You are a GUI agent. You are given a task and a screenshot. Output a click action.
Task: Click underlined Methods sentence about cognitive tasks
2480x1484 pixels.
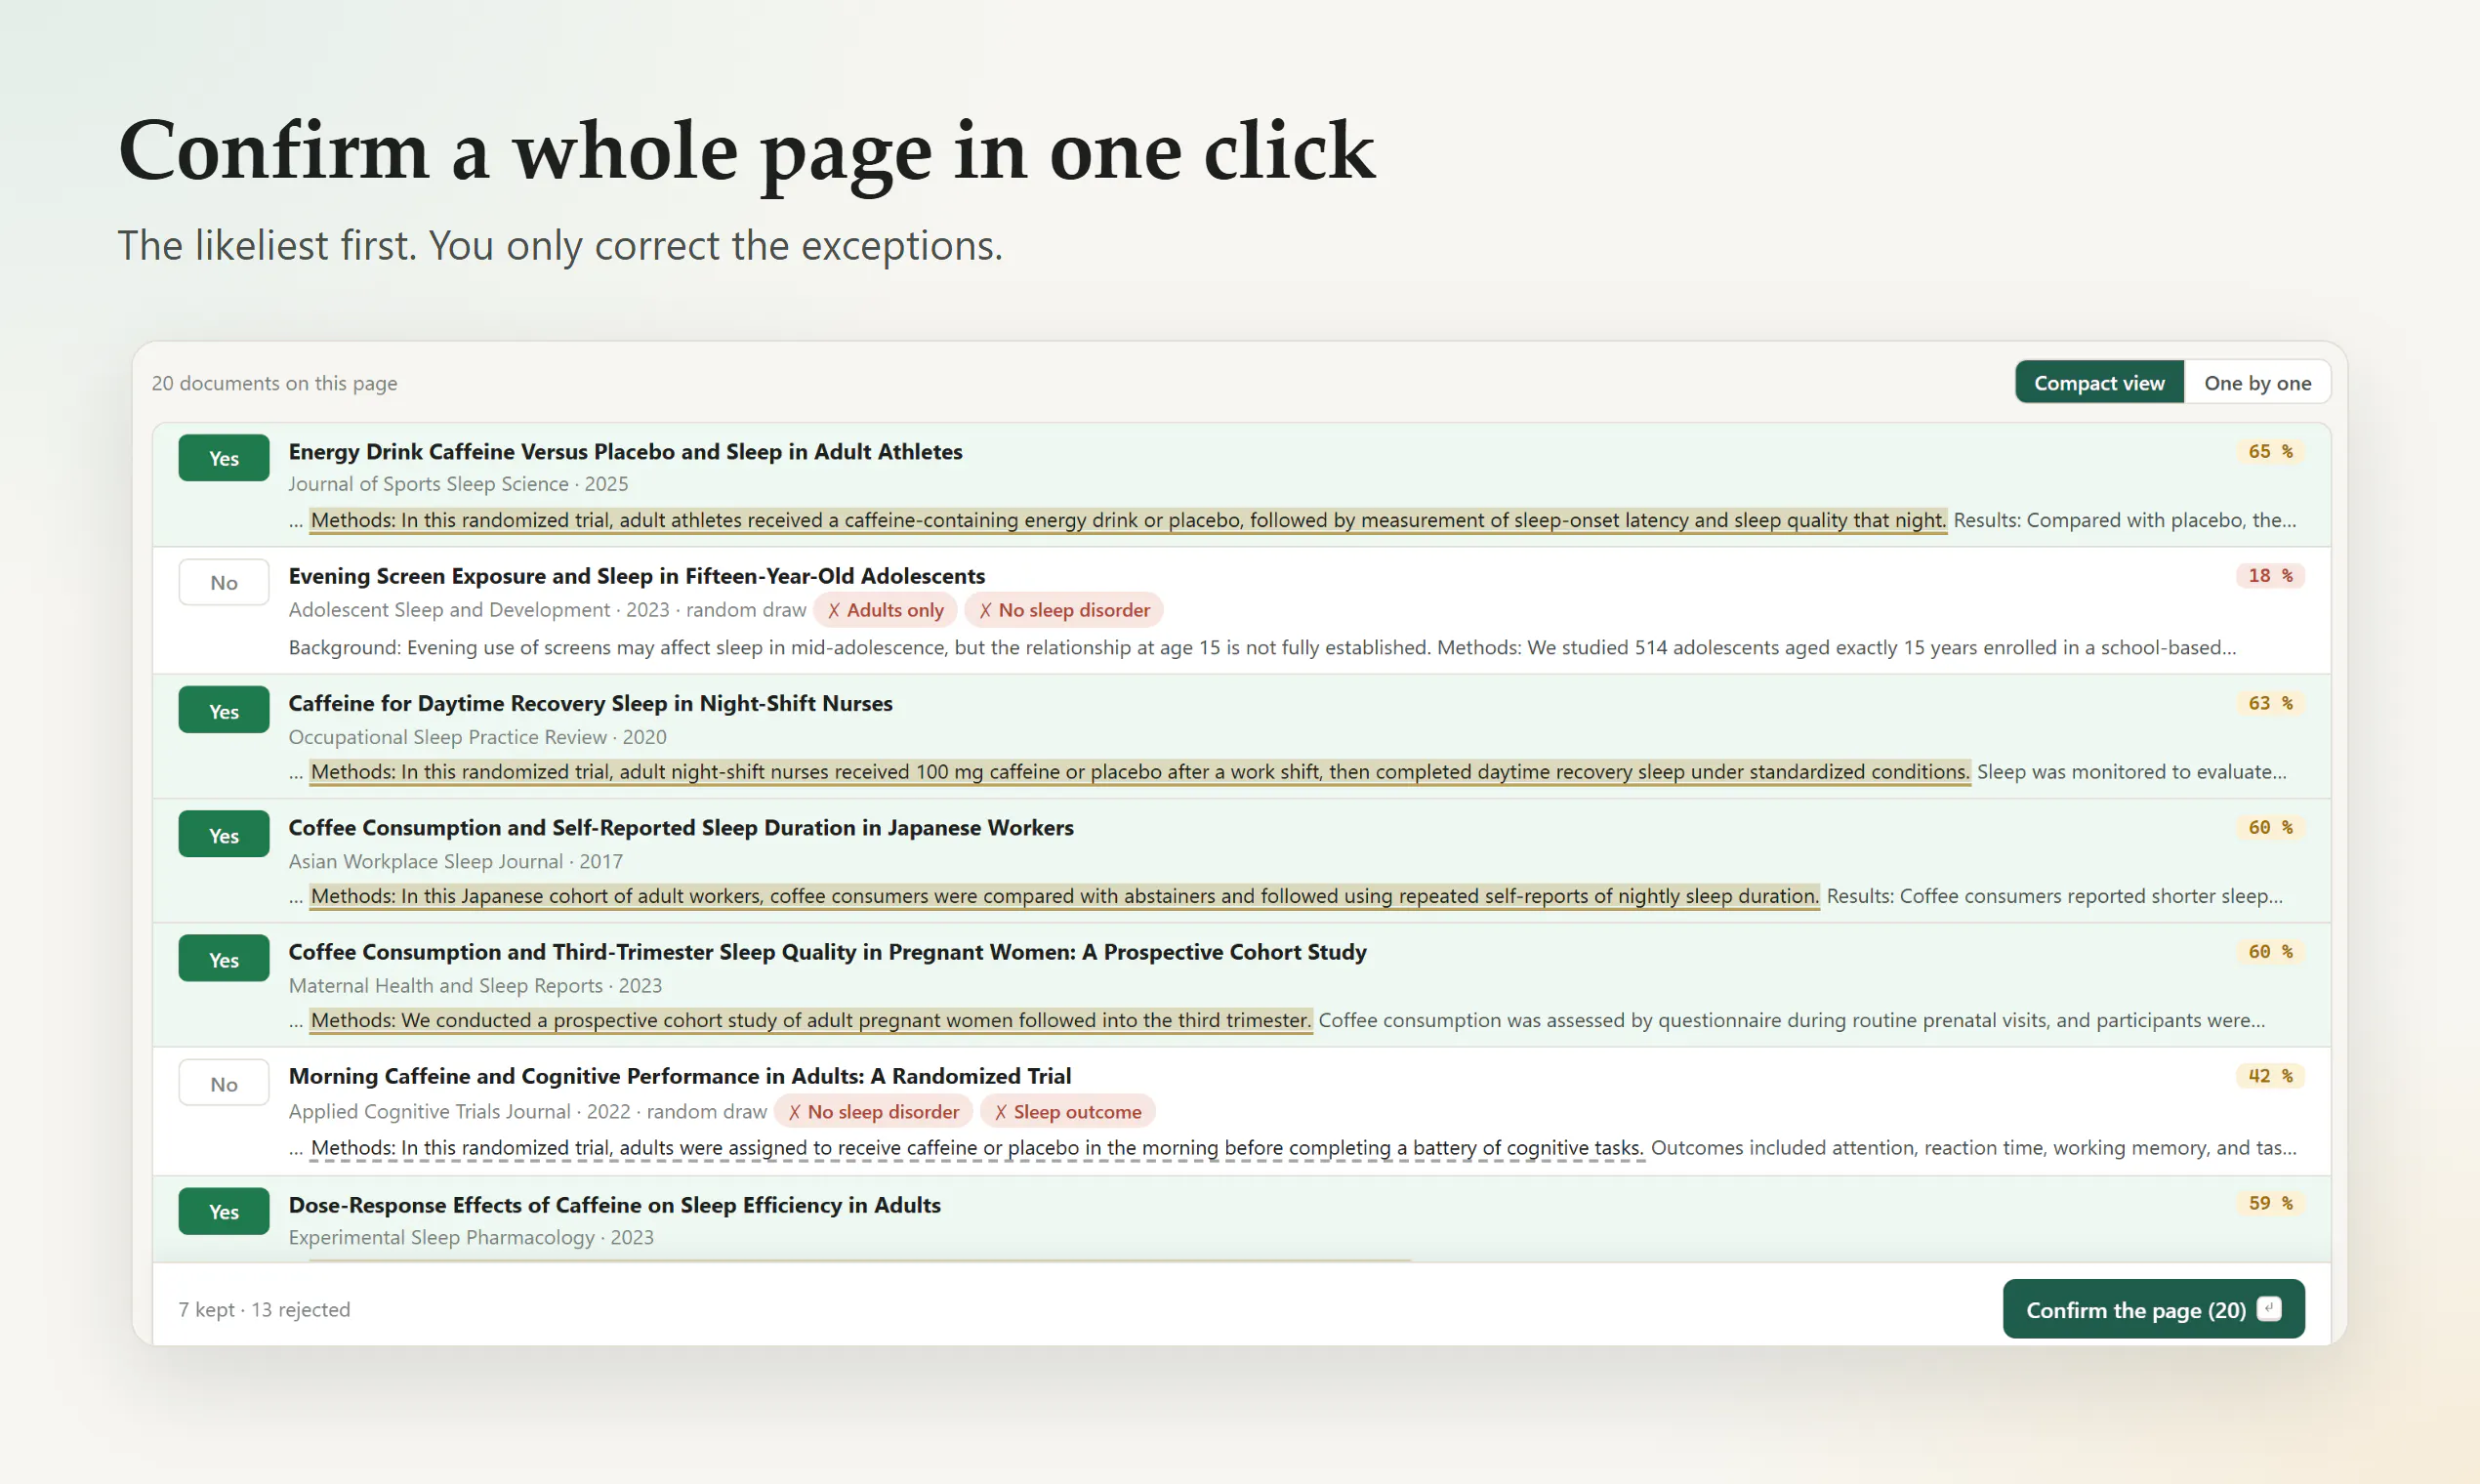[x=977, y=1147]
